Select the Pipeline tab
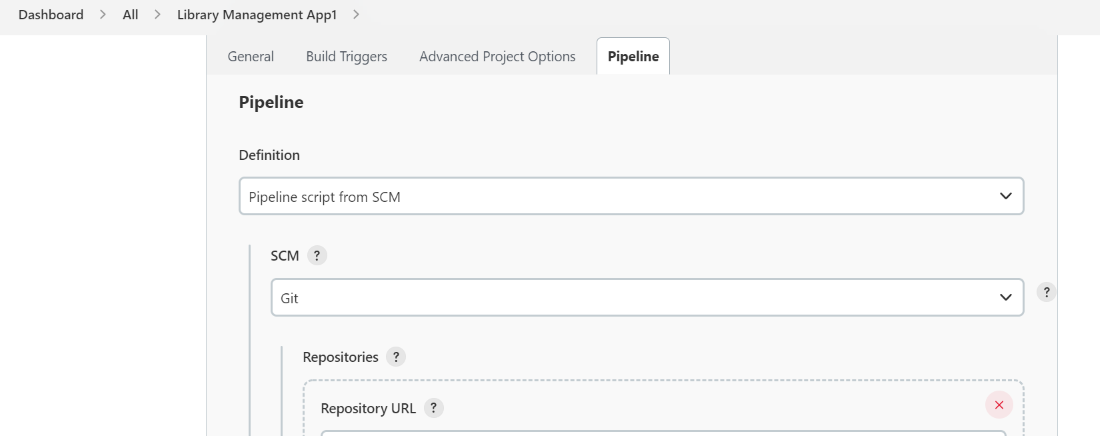 [633, 57]
